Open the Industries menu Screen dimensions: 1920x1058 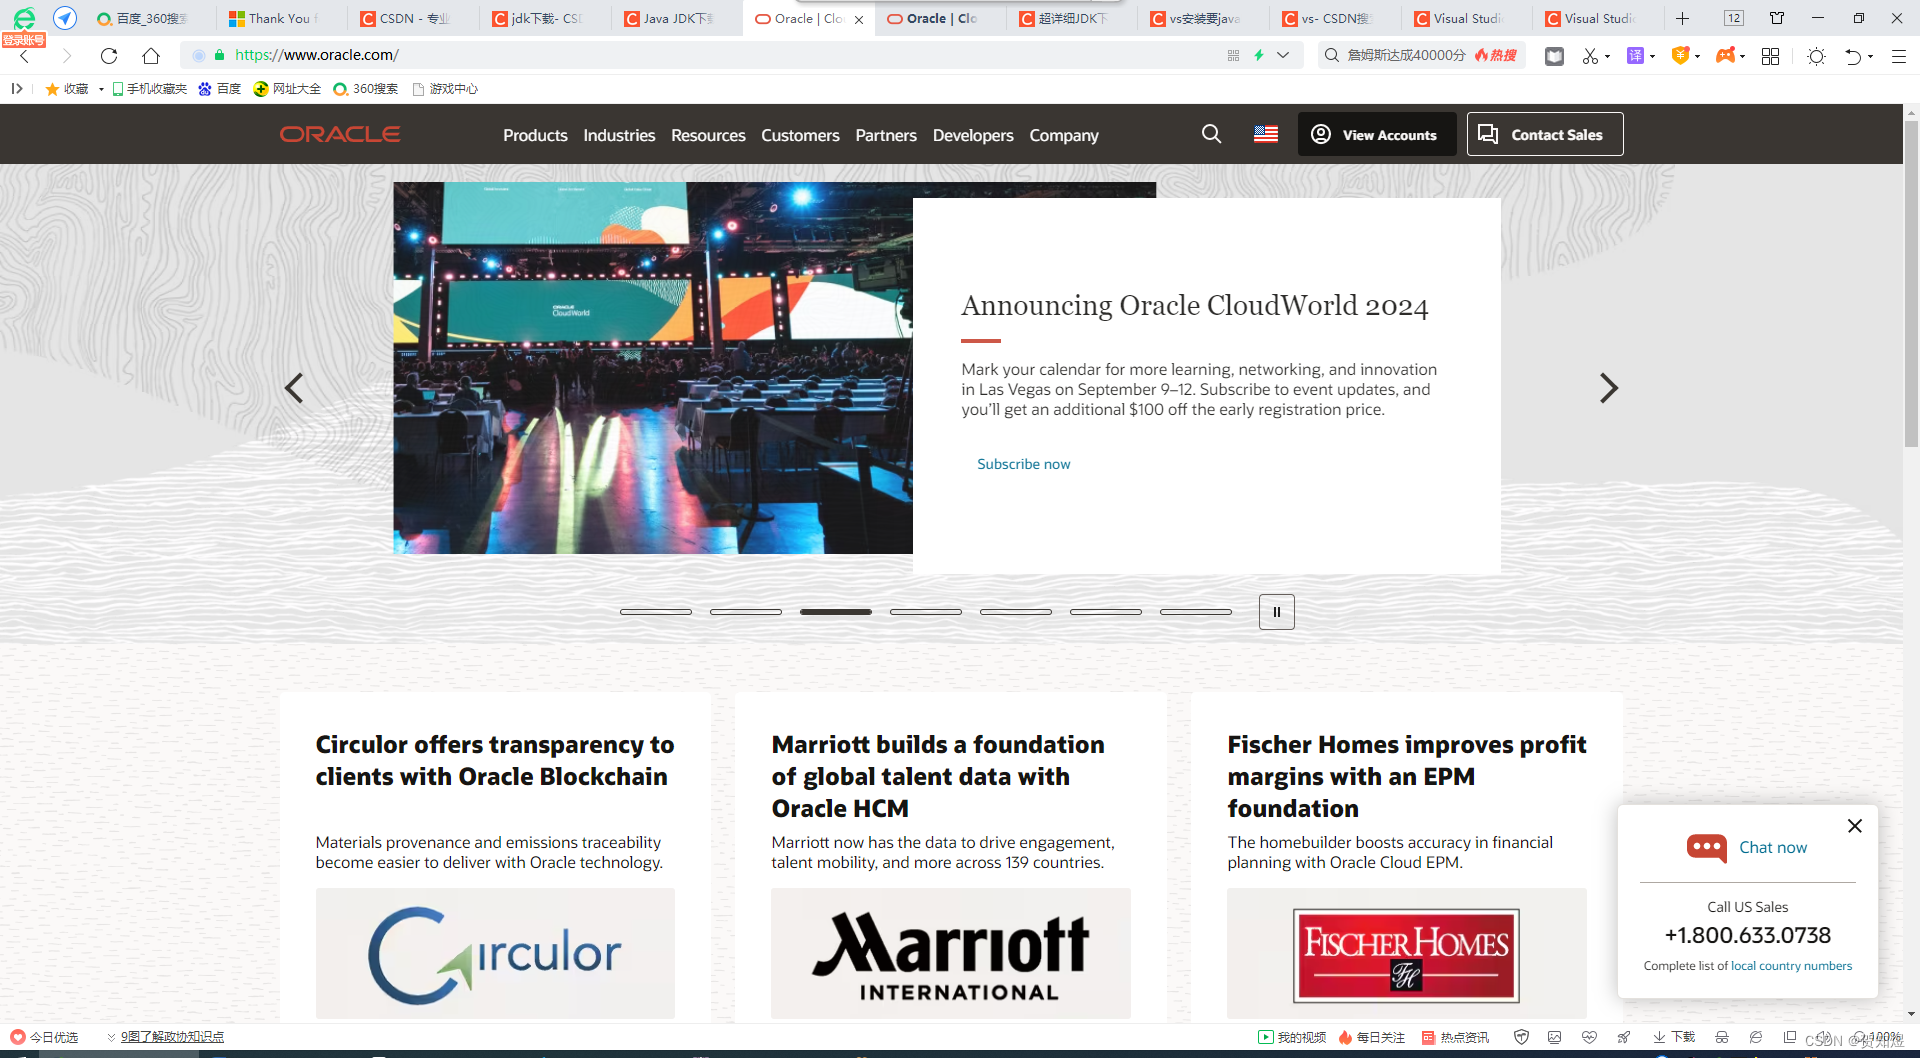(x=619, y=135)
